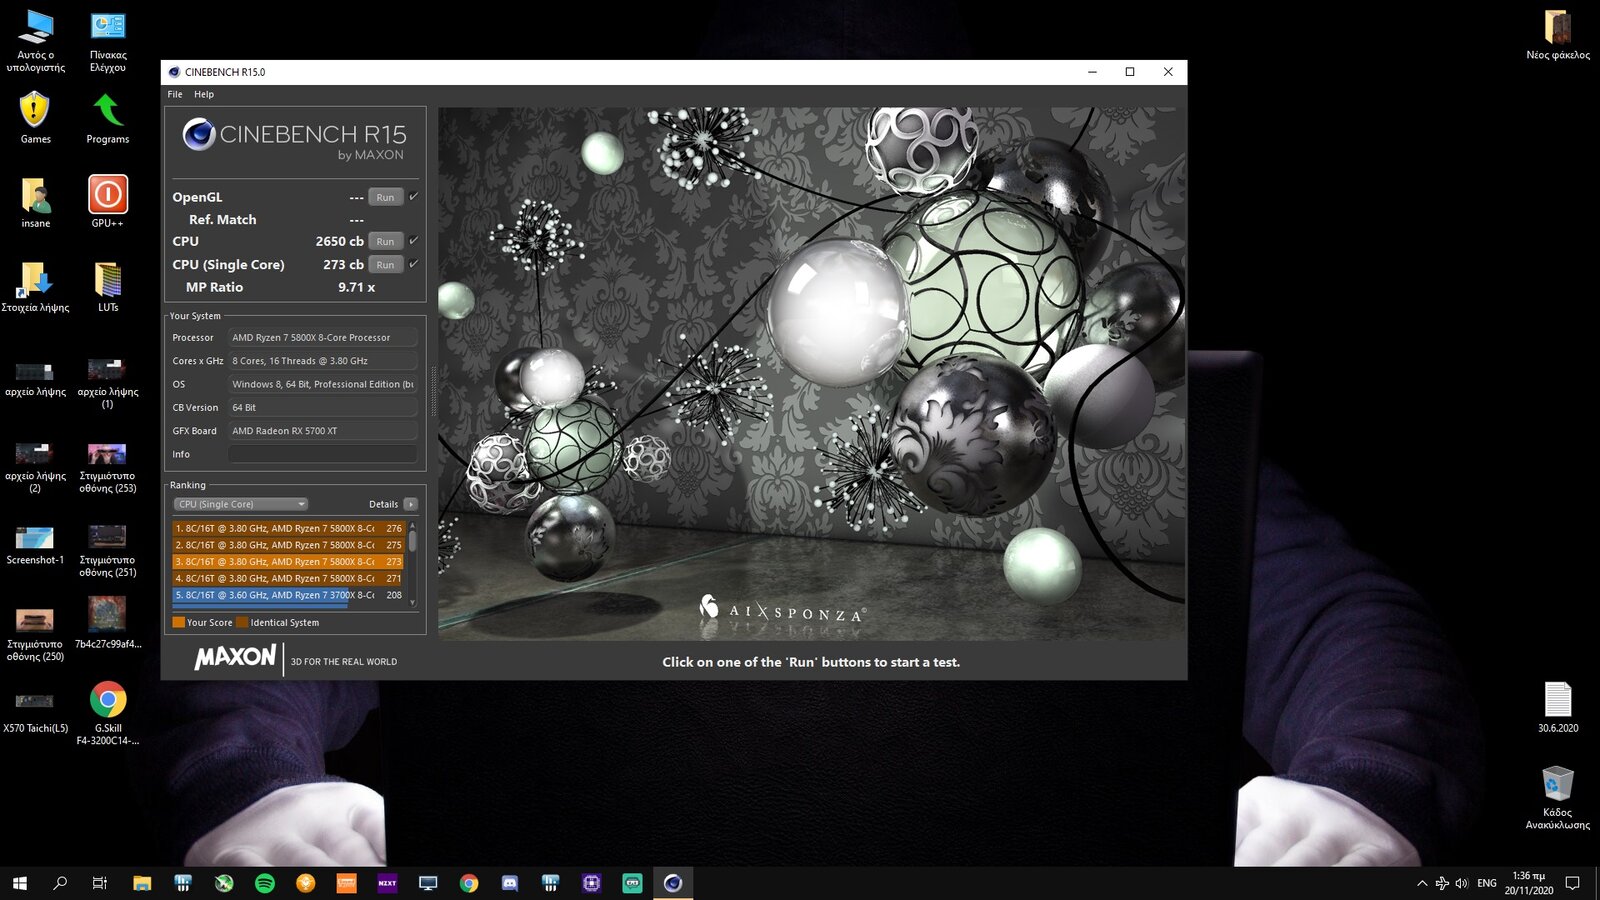
Task: Open the Κάδος Ανακύκλωσης recycle bin
Action: tap(1558, 797)
